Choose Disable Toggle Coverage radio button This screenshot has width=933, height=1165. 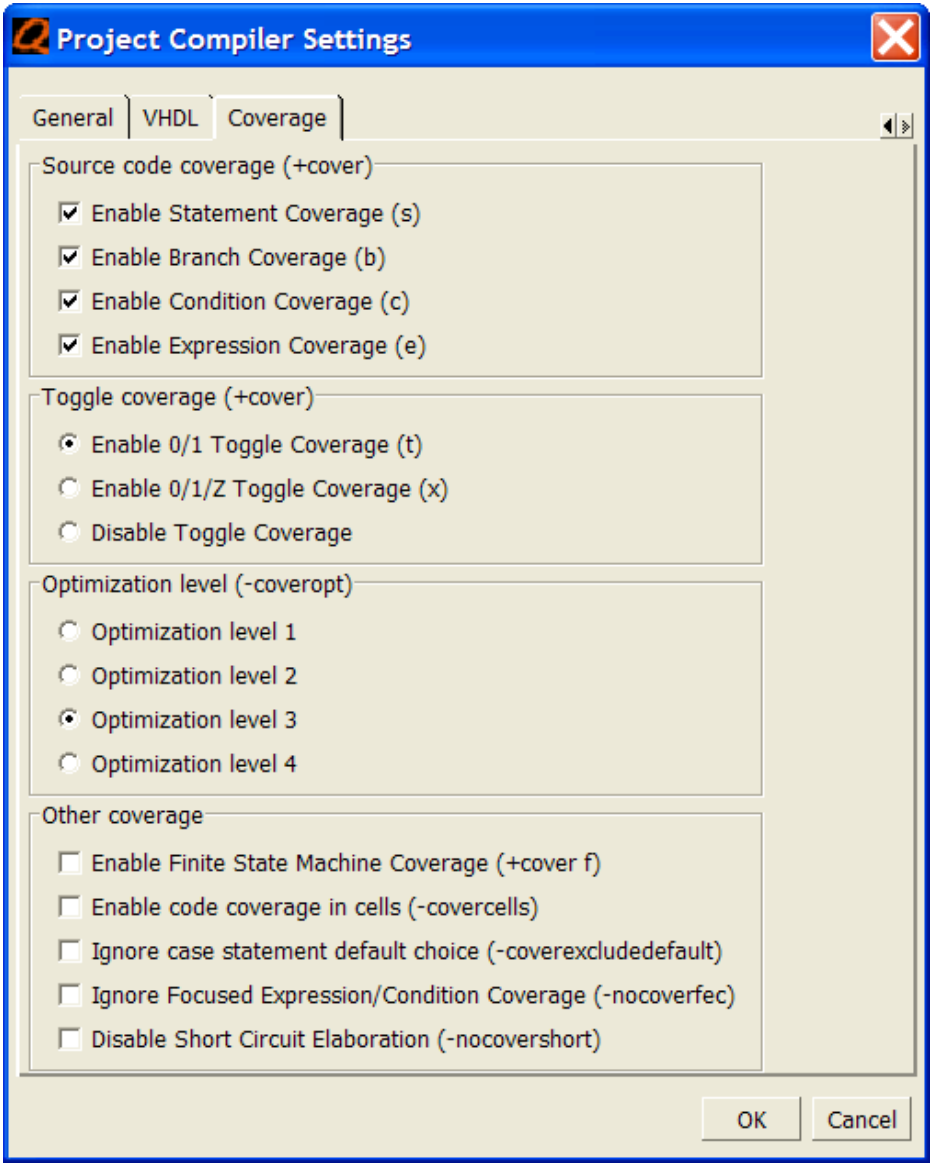point(69,532)
